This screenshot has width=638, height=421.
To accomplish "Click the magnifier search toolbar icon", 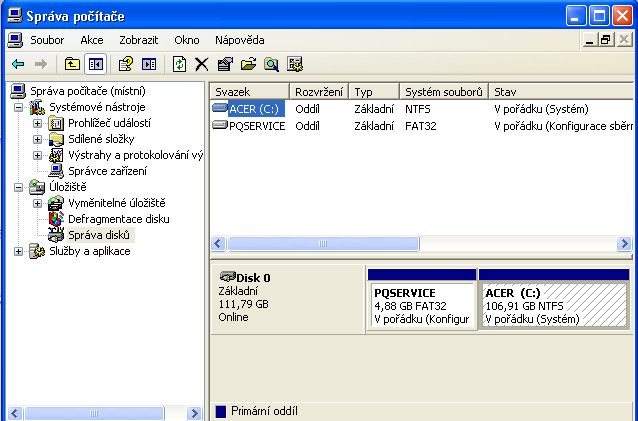I will tap(271, 64).
